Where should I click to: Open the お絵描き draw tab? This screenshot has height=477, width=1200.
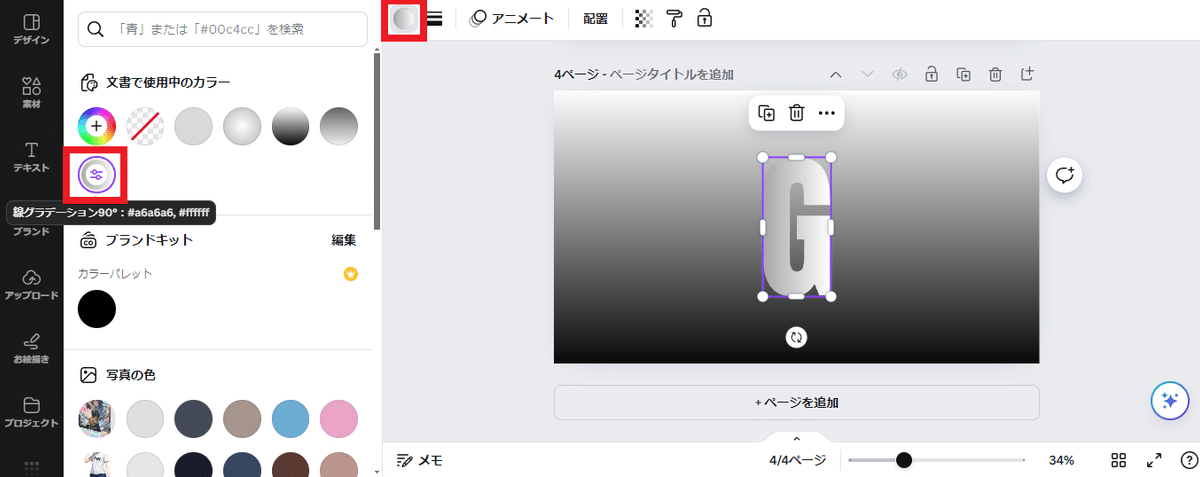(31, 349)
